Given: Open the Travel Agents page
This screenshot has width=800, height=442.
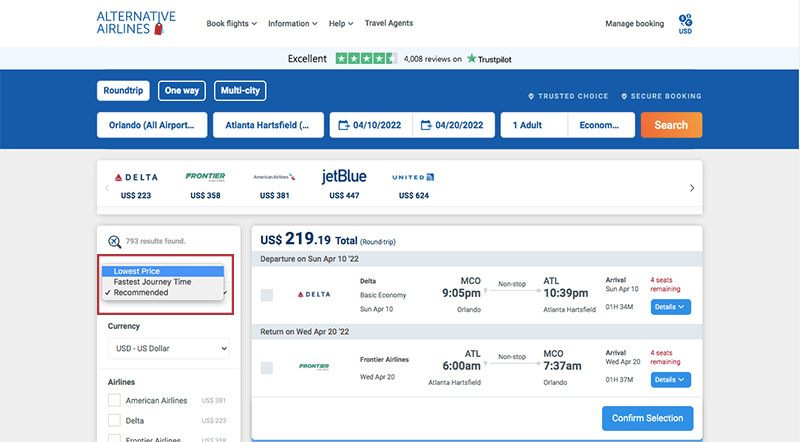Looking at the screenshot, I should click(x=389, y=23).
